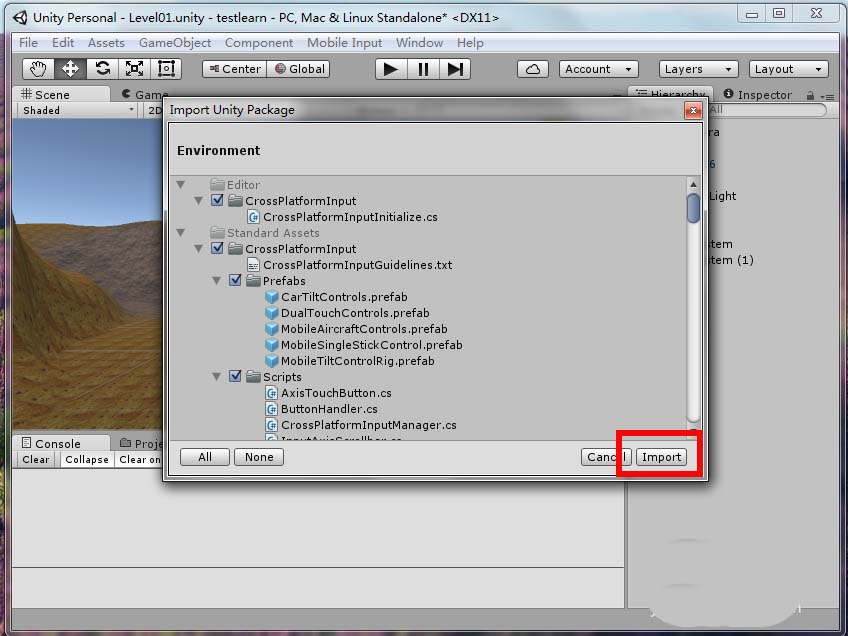
Task: Step one frame forward
Action: 455,69
